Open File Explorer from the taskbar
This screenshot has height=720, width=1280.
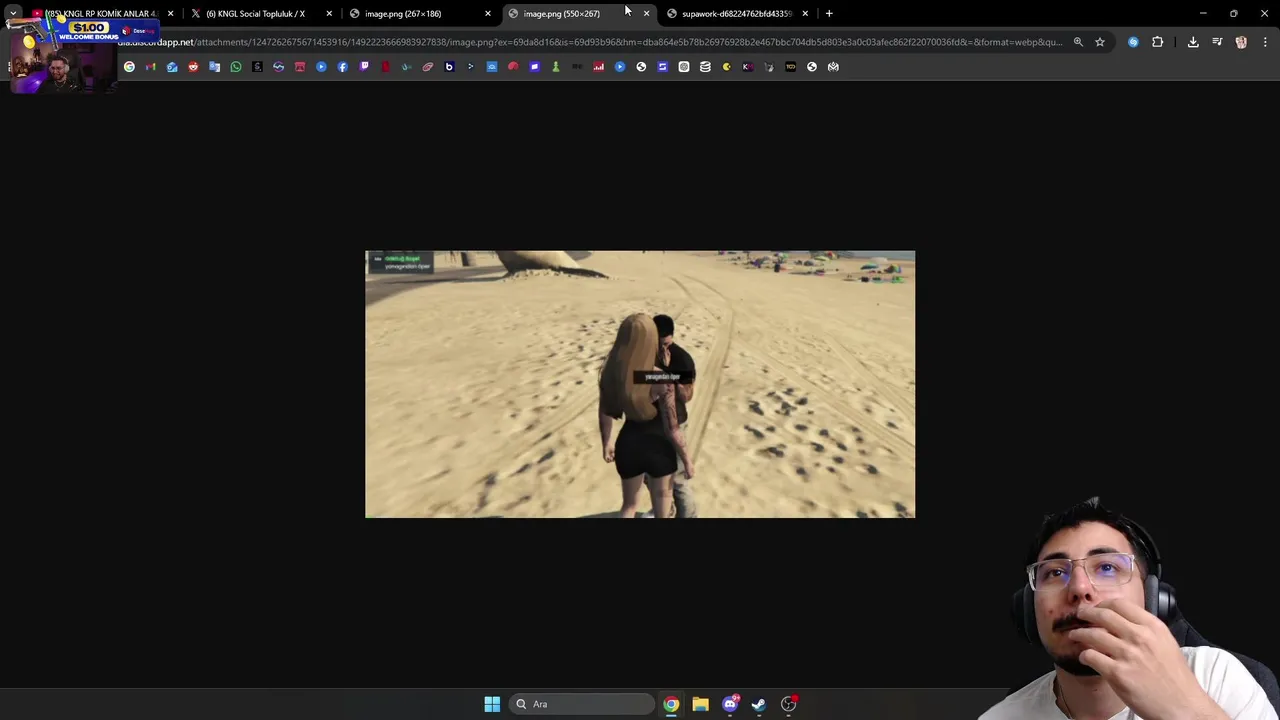pos(700,704)
